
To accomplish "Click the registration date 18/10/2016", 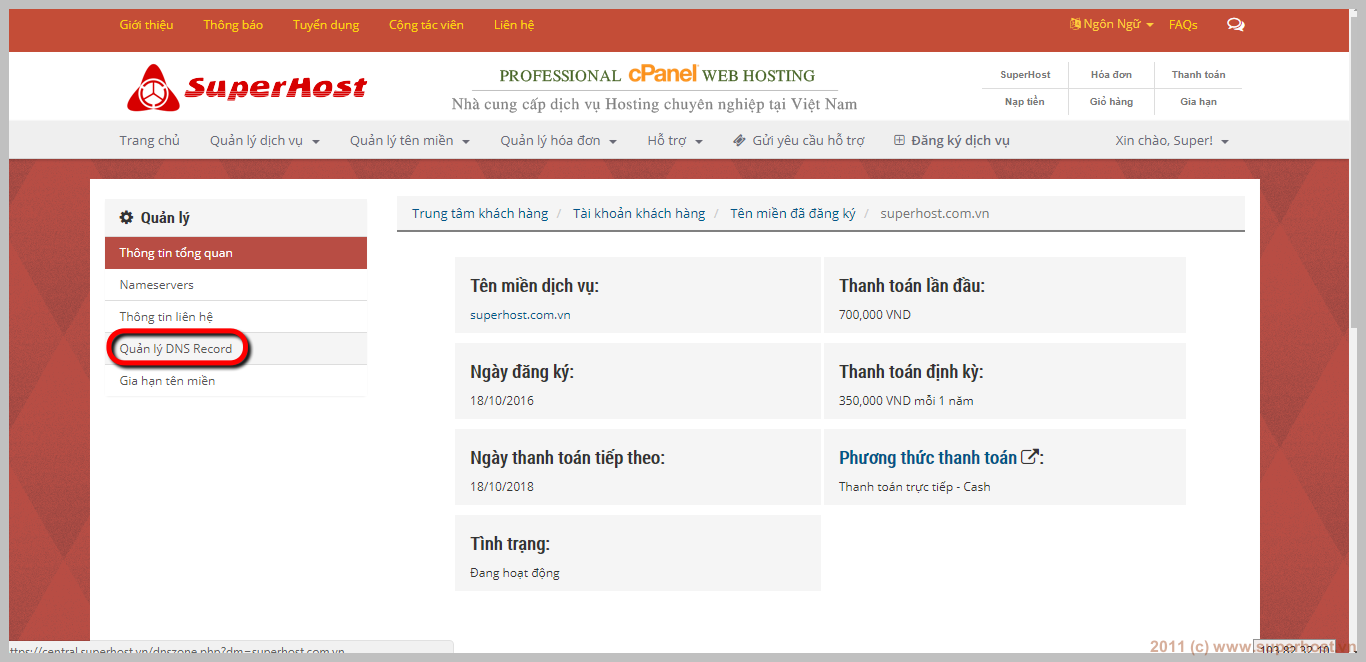I will coord(502,401).
